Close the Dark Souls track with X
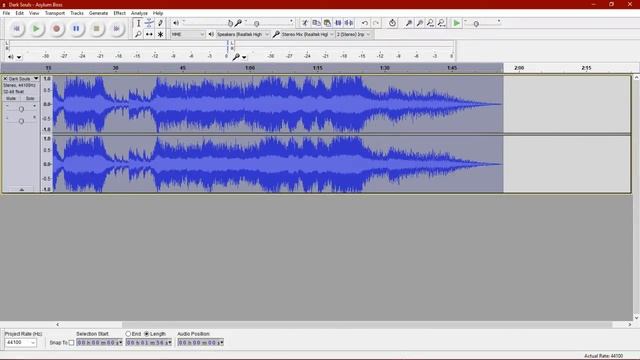 [5, 78]
